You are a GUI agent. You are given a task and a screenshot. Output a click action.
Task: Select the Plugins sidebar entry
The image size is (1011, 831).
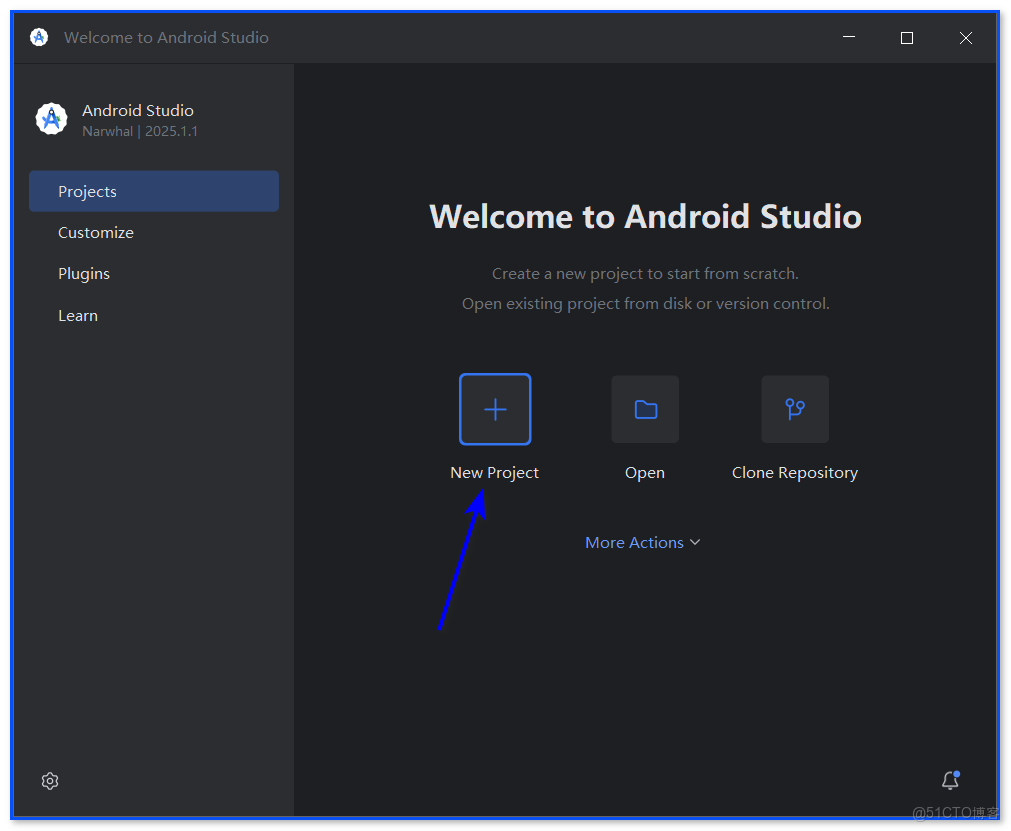(84, 273)
